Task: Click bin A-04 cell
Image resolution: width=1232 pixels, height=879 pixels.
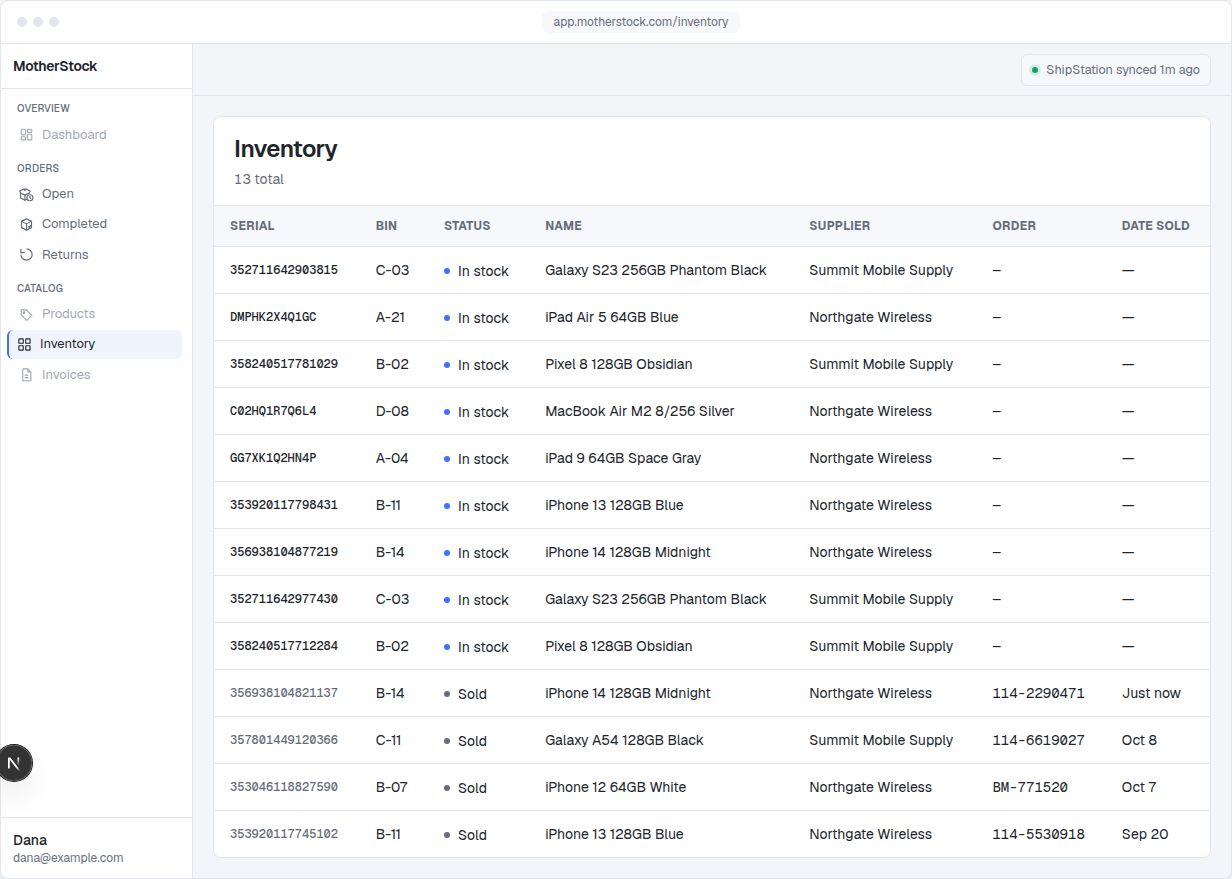Action: click(392, 458)
